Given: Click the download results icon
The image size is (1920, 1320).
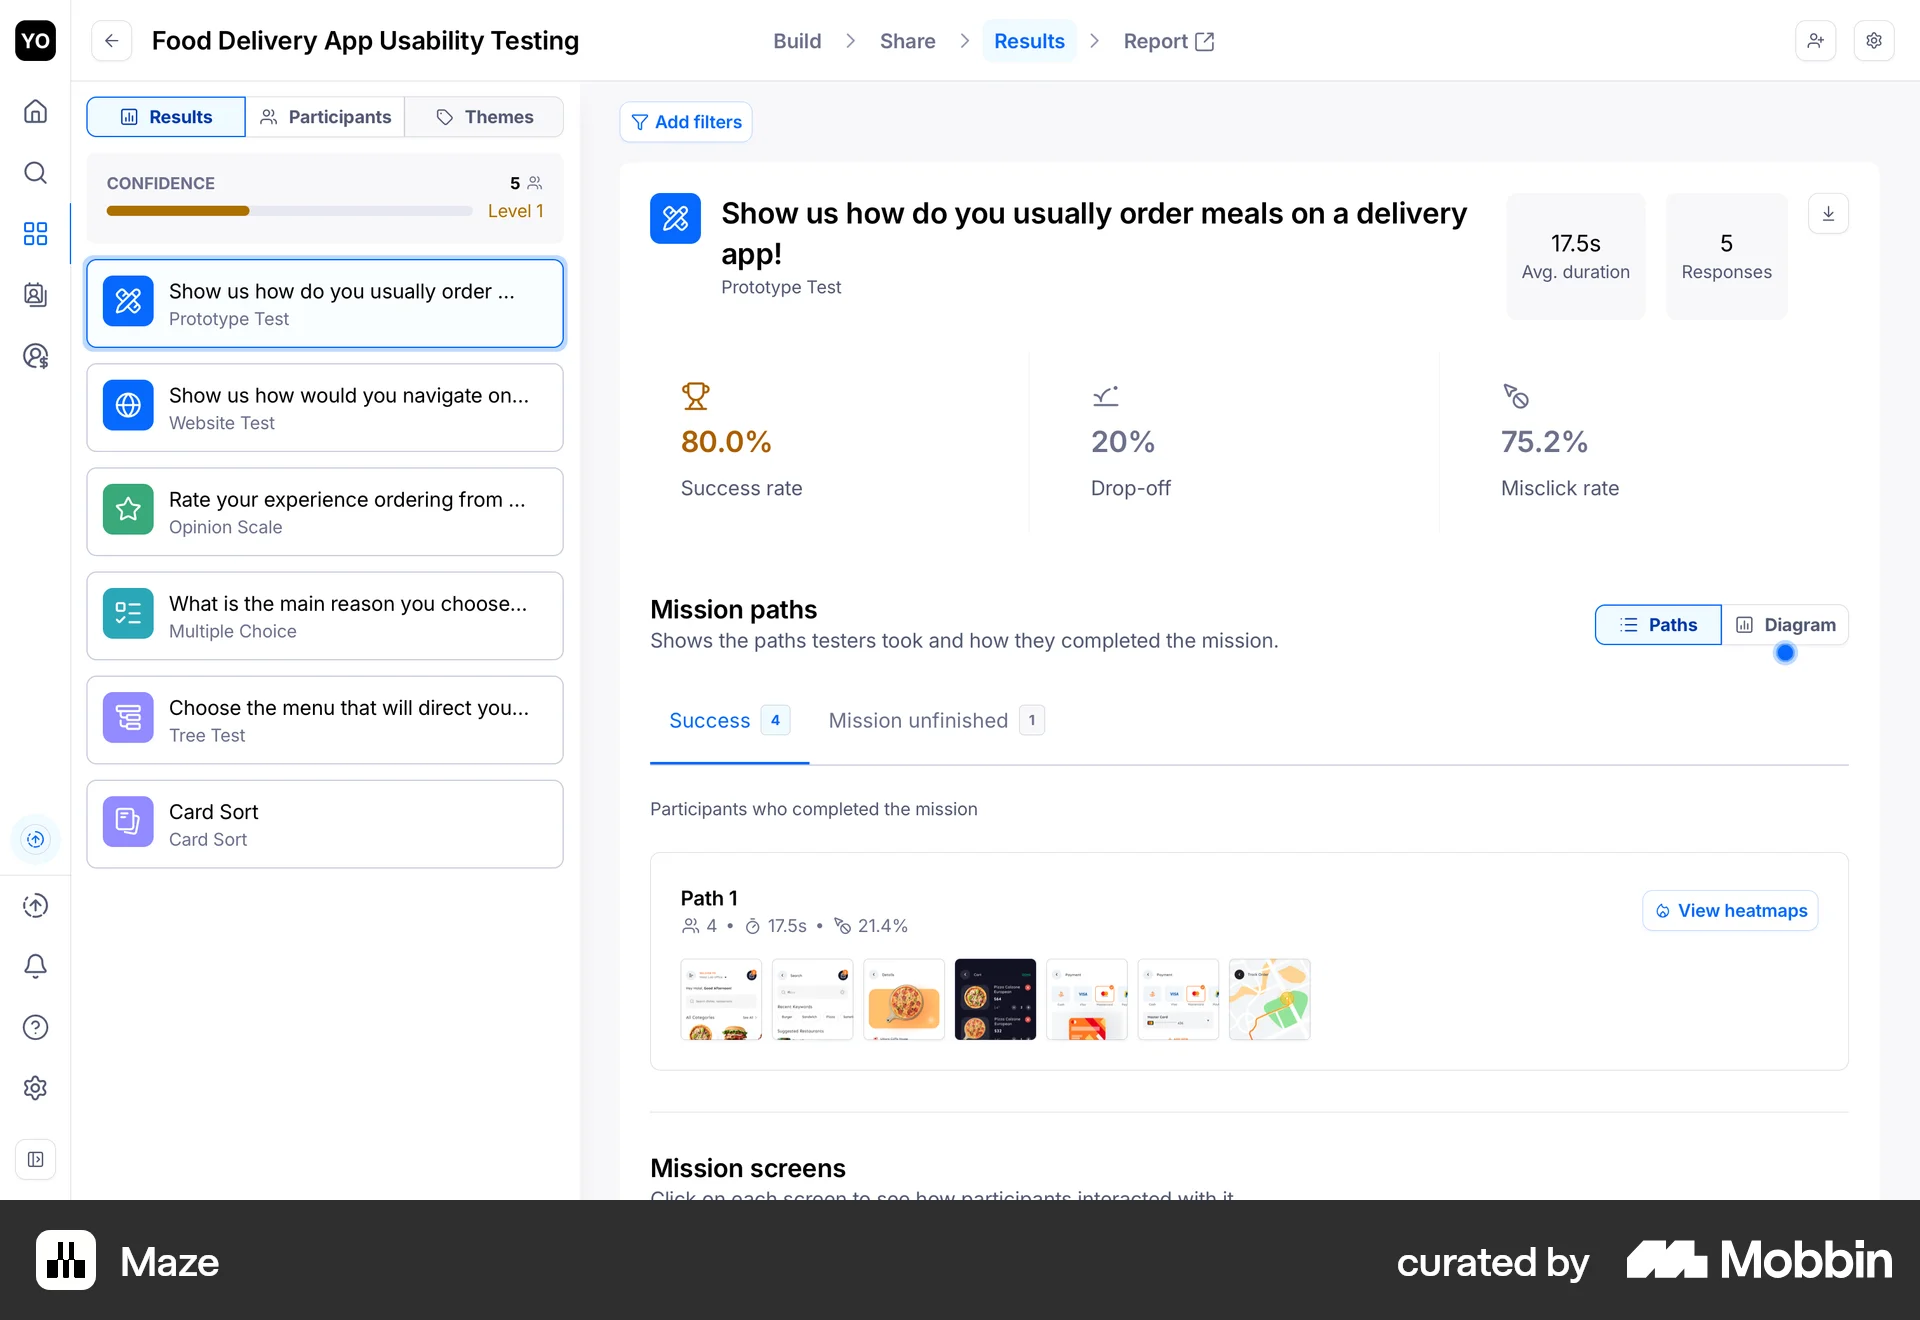Looking at the screenshot, I should coord(1828,214).
